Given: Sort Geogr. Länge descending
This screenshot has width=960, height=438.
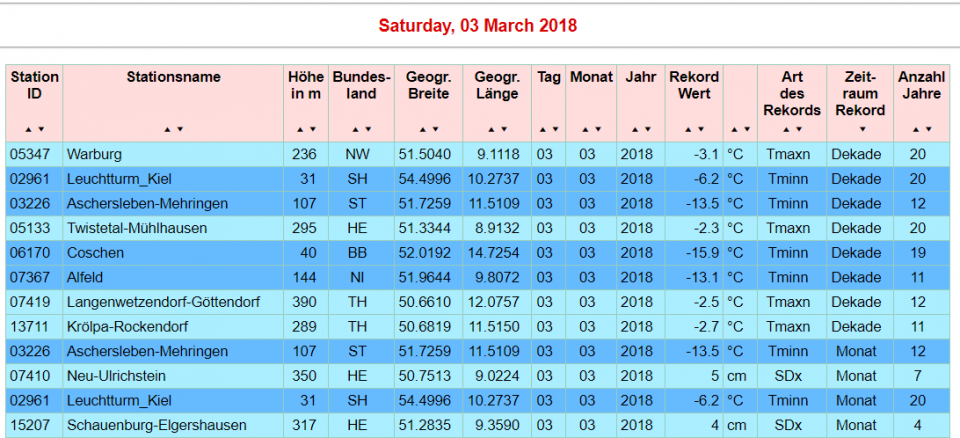Looking at the screenshot, I should pyautogui.click(x=502, y=129).
